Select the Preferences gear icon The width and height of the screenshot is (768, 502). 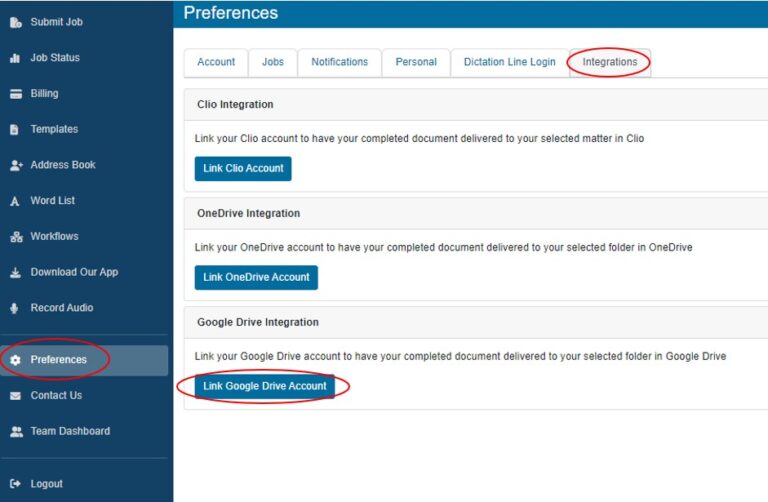pyautogui.click(x=16, y=360)
